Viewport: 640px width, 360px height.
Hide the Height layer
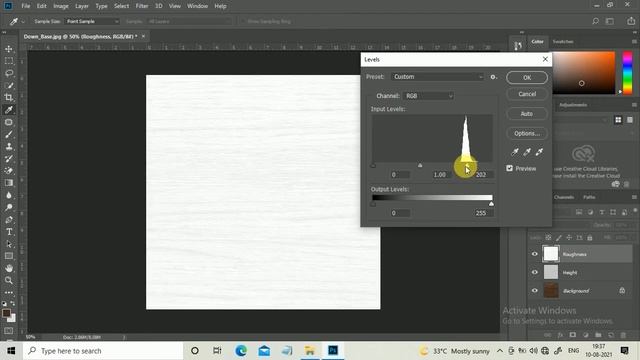coord(535,272)
